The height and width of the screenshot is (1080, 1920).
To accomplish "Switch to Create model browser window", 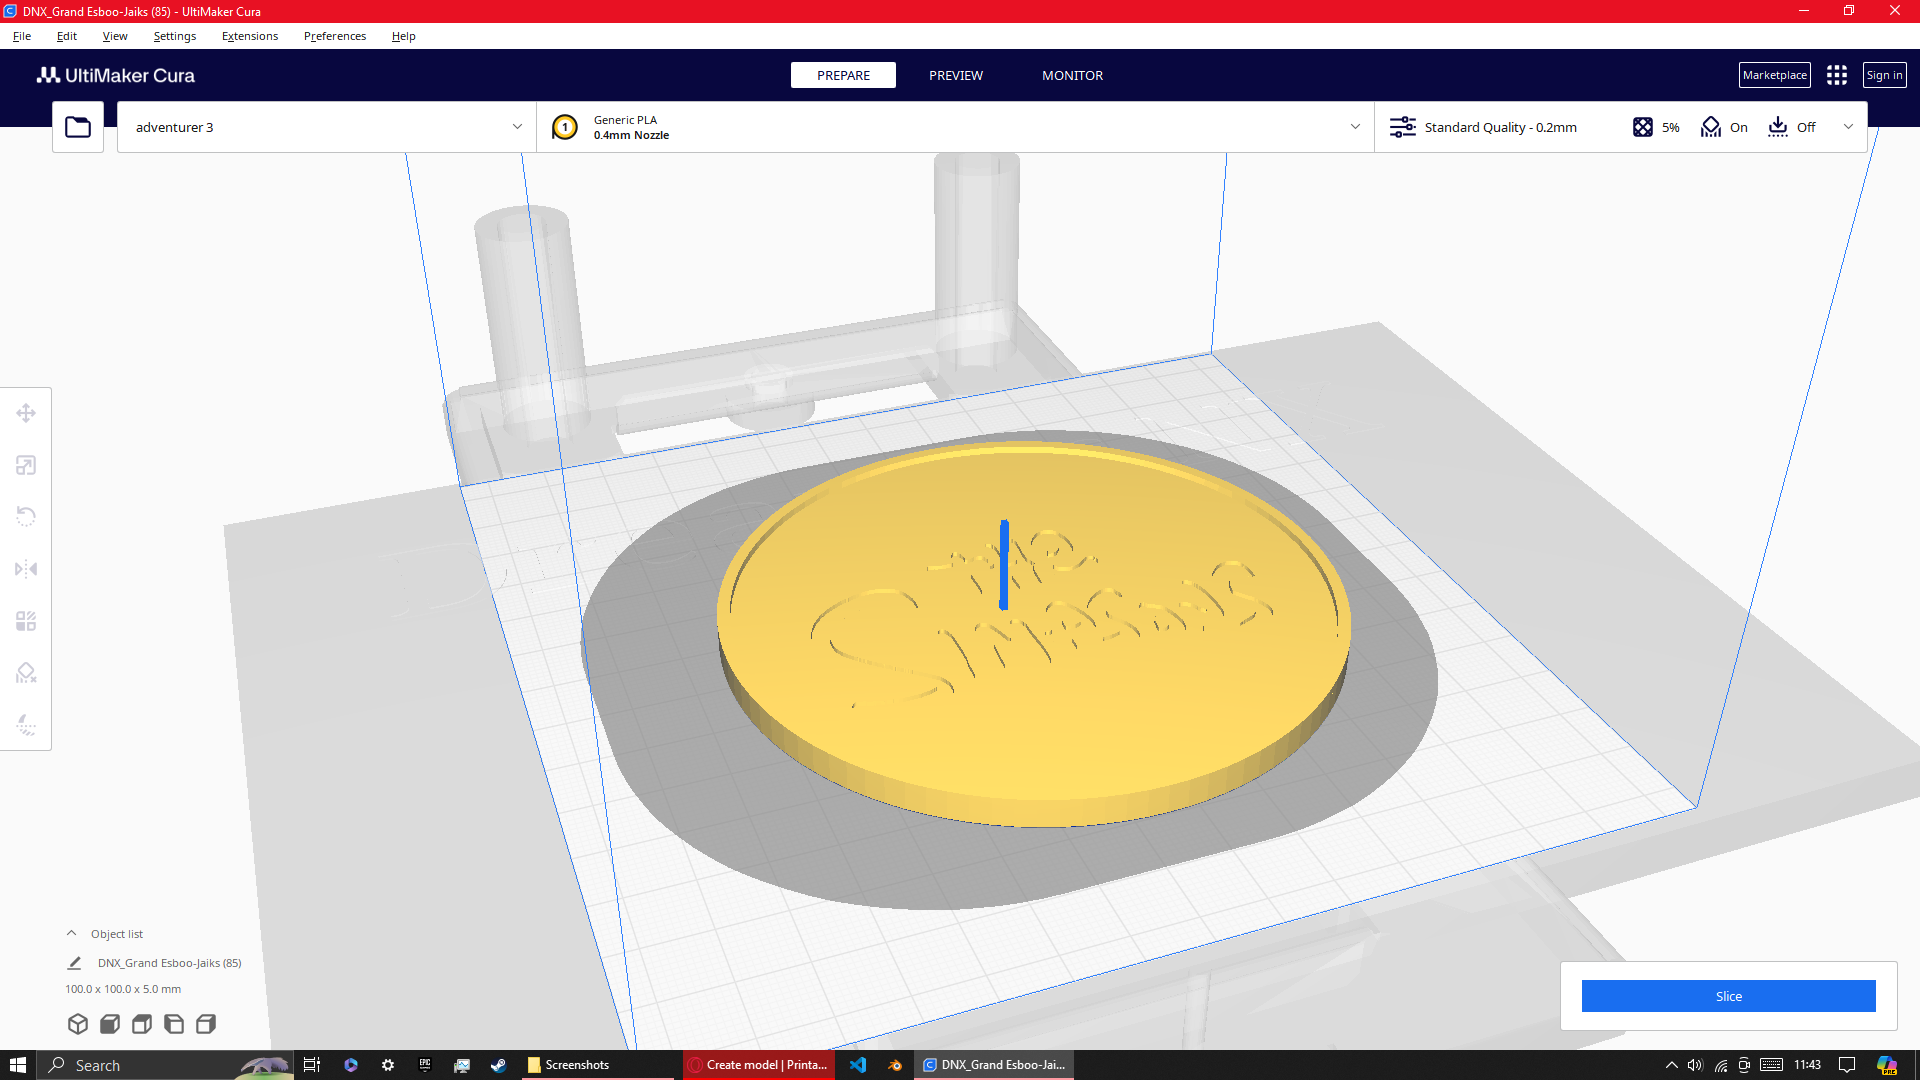I will pyautogui.click(x=759, y=1065).
